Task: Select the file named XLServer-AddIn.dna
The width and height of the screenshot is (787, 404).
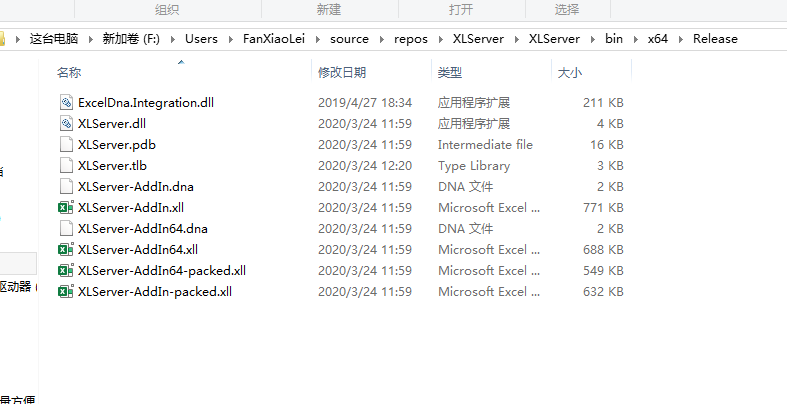Action: pyautogui.click(x=136, y=187)
